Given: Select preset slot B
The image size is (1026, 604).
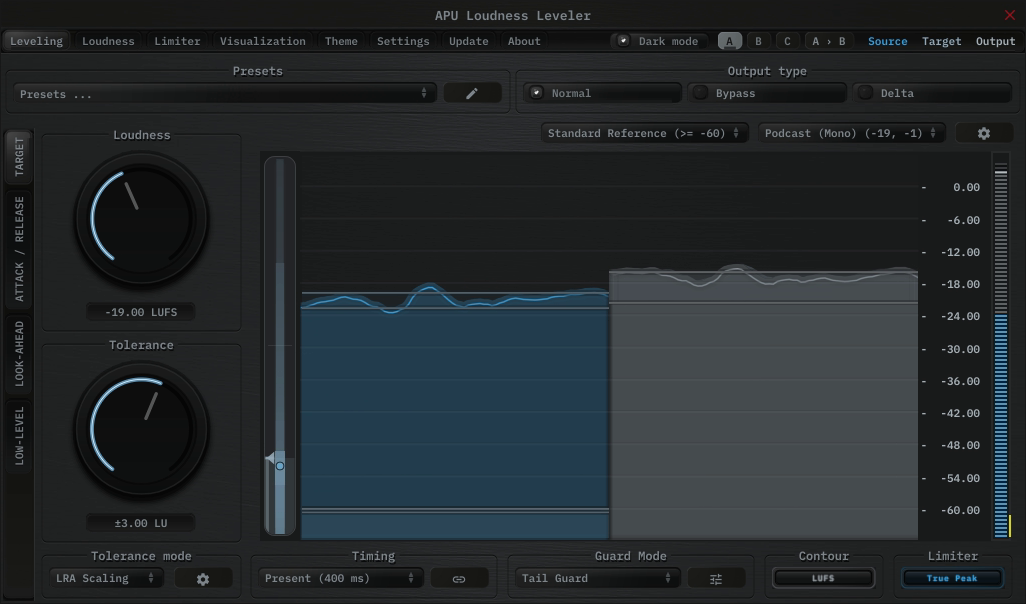Looking at the screenshot, I should pyautogui.click(x=758, y=41).
